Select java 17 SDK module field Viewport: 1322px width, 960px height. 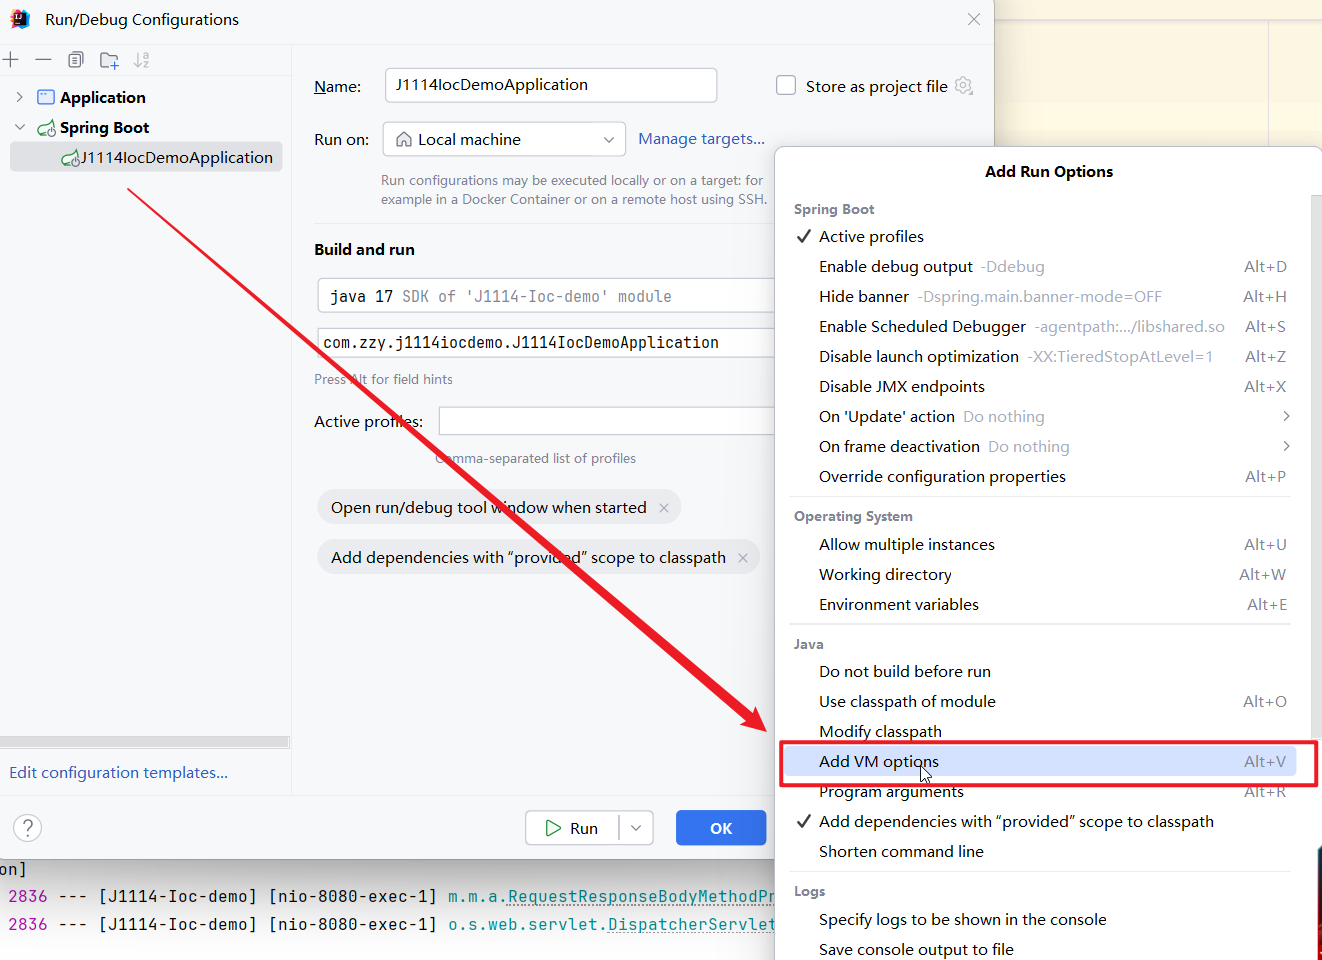tap(546, 297)
